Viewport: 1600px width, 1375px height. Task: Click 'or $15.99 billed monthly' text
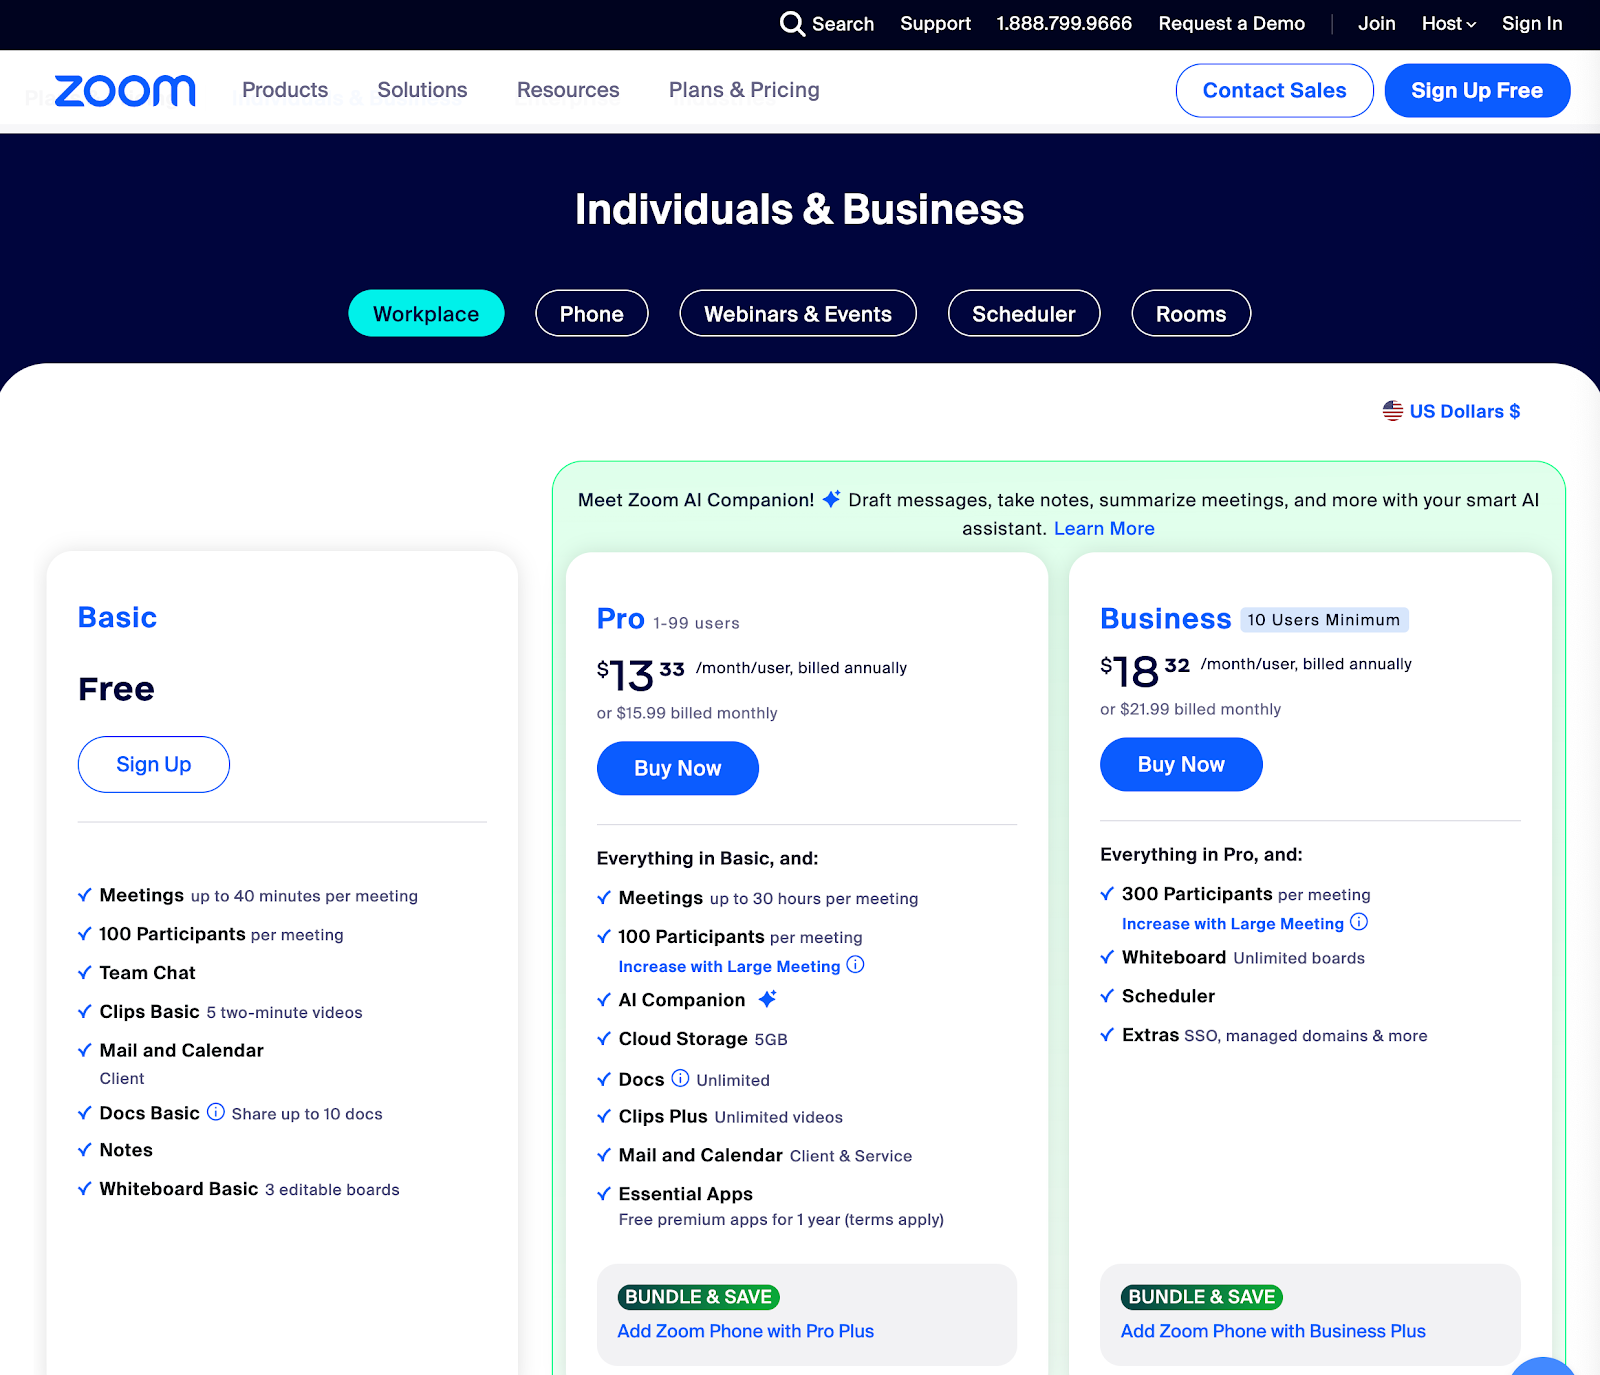[687, 713]
